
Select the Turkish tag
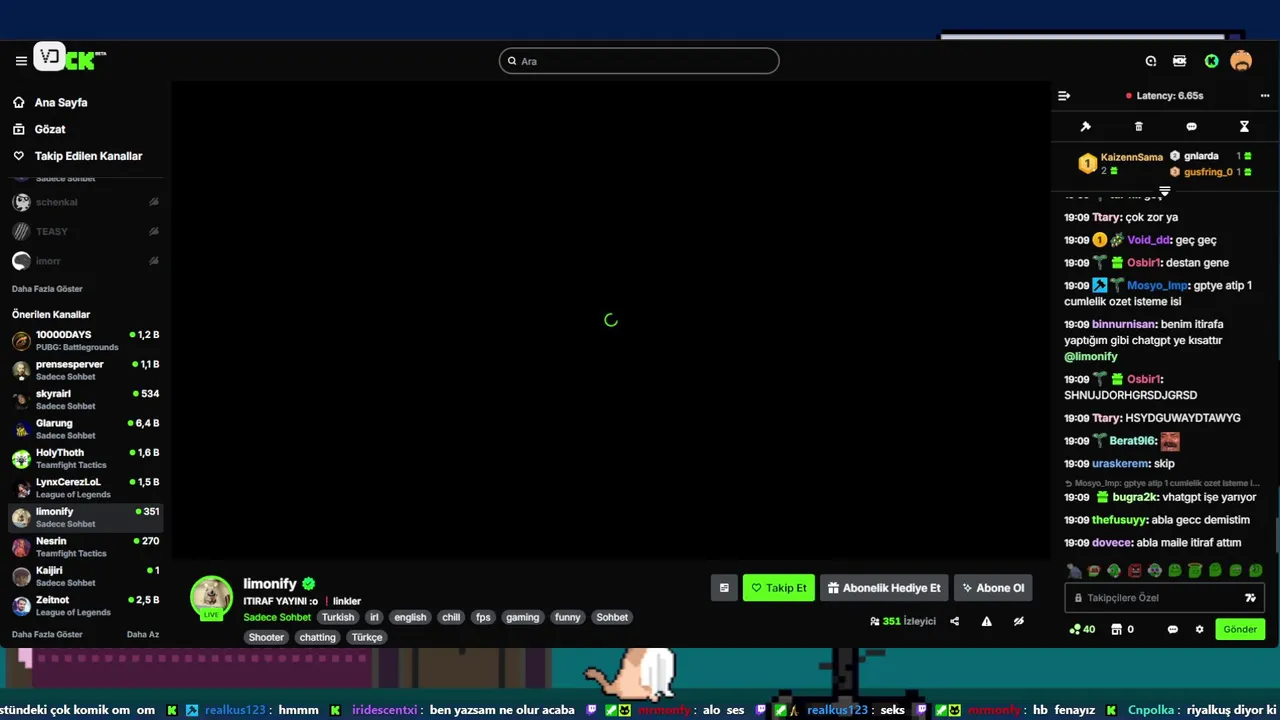pyautogui.click(x=338, y=617)
